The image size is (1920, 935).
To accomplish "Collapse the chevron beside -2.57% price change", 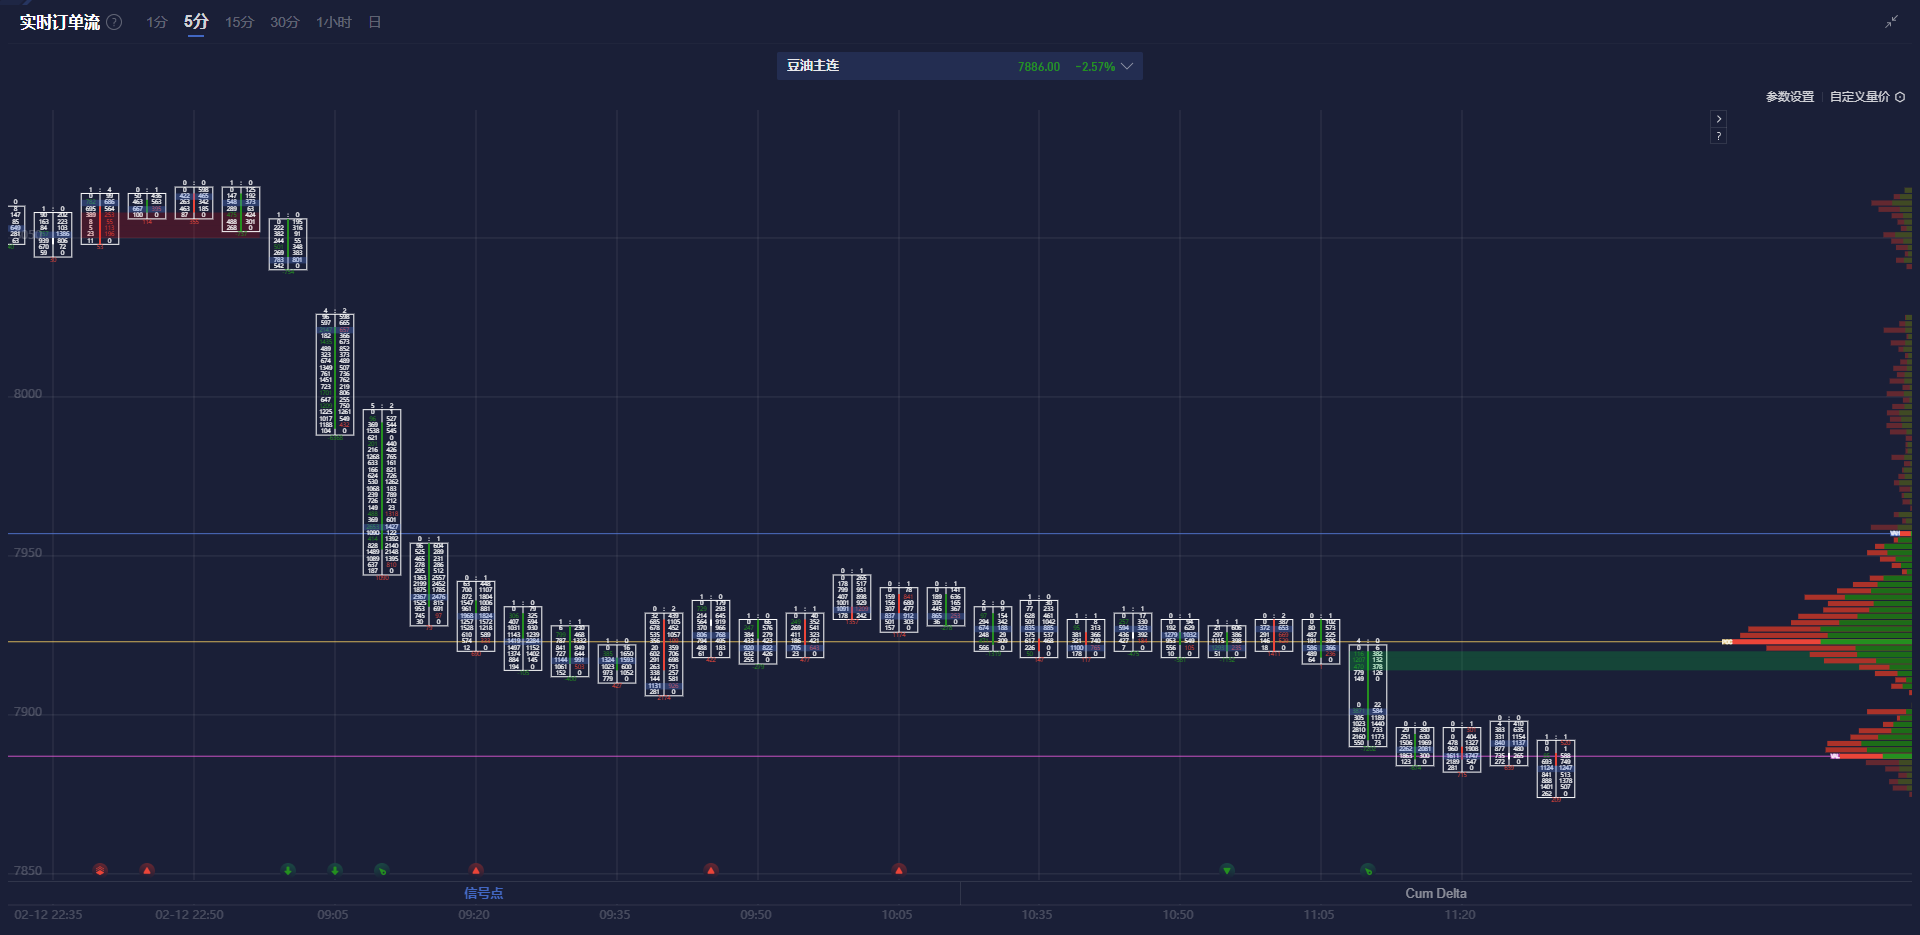I will tap(1128, 66).
